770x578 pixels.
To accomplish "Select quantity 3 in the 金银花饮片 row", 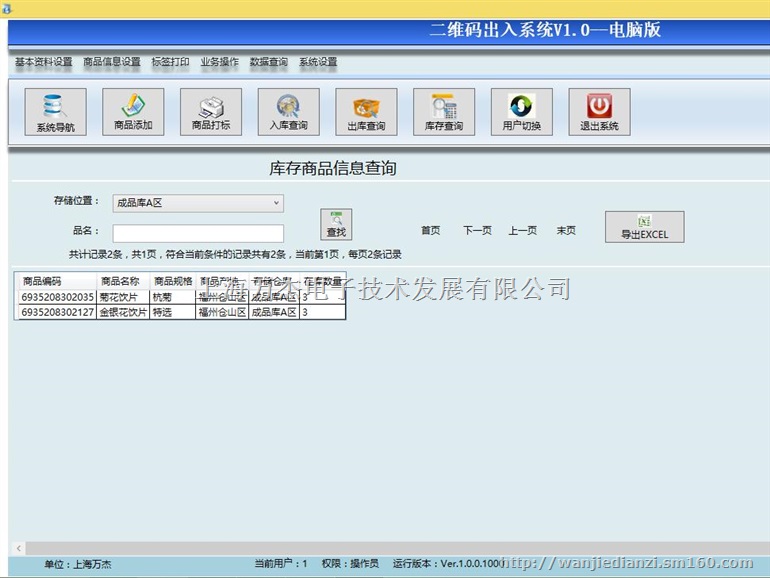I will (x=323, y=312).
